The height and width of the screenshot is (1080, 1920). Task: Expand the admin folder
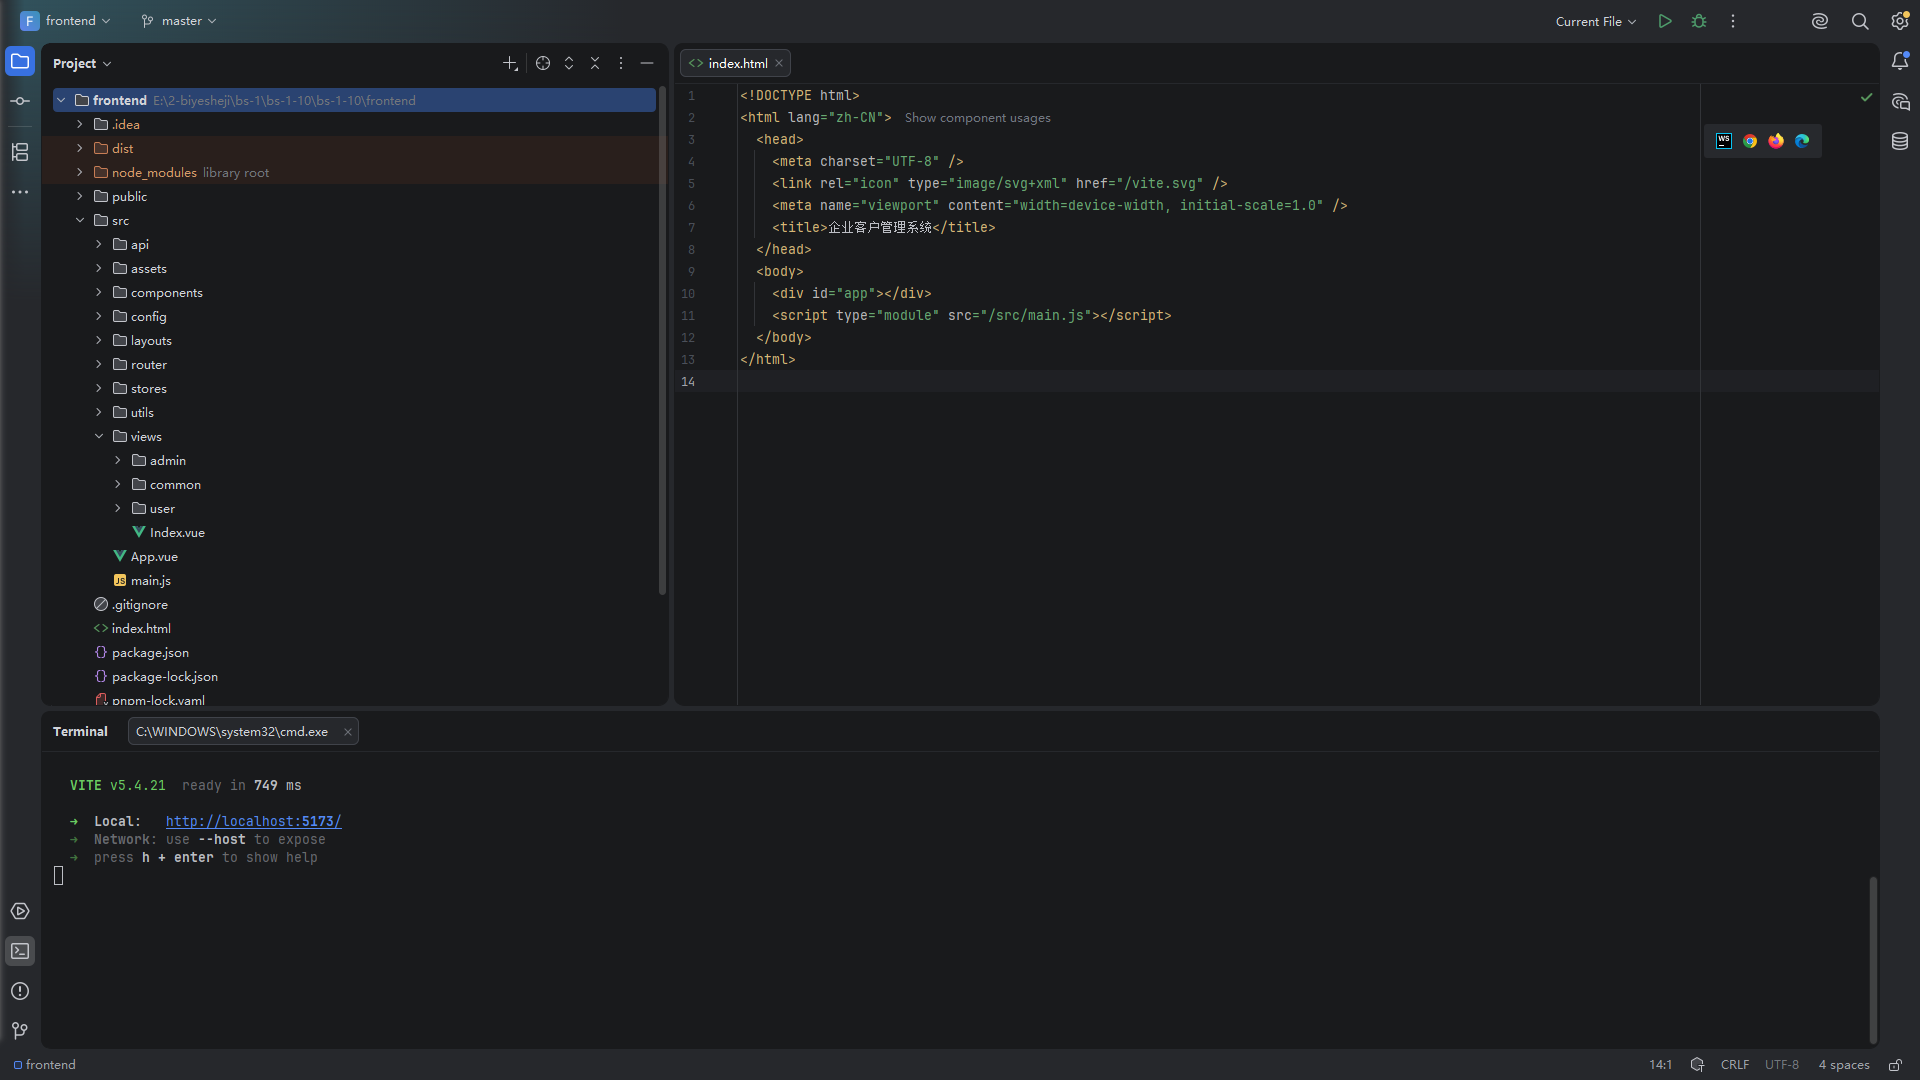tap(118, 460)
